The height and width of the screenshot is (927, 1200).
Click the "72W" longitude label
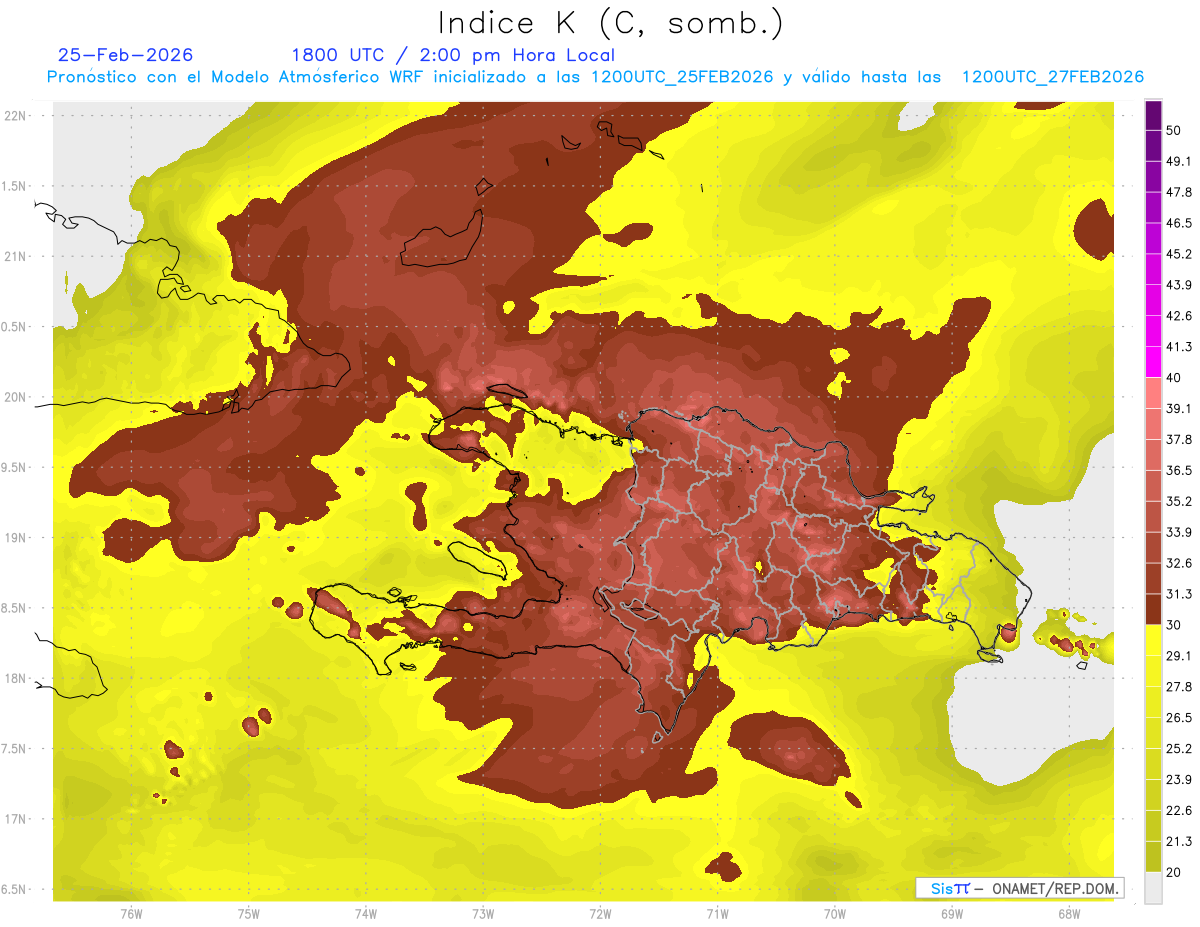[x=600, y=914]
